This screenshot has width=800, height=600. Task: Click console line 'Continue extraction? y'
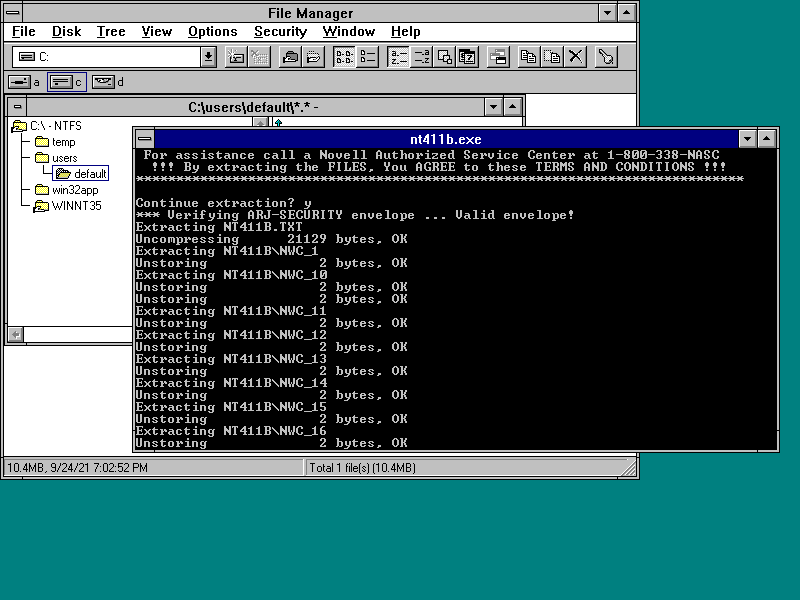pyautogui.click(x=223, y=203)
